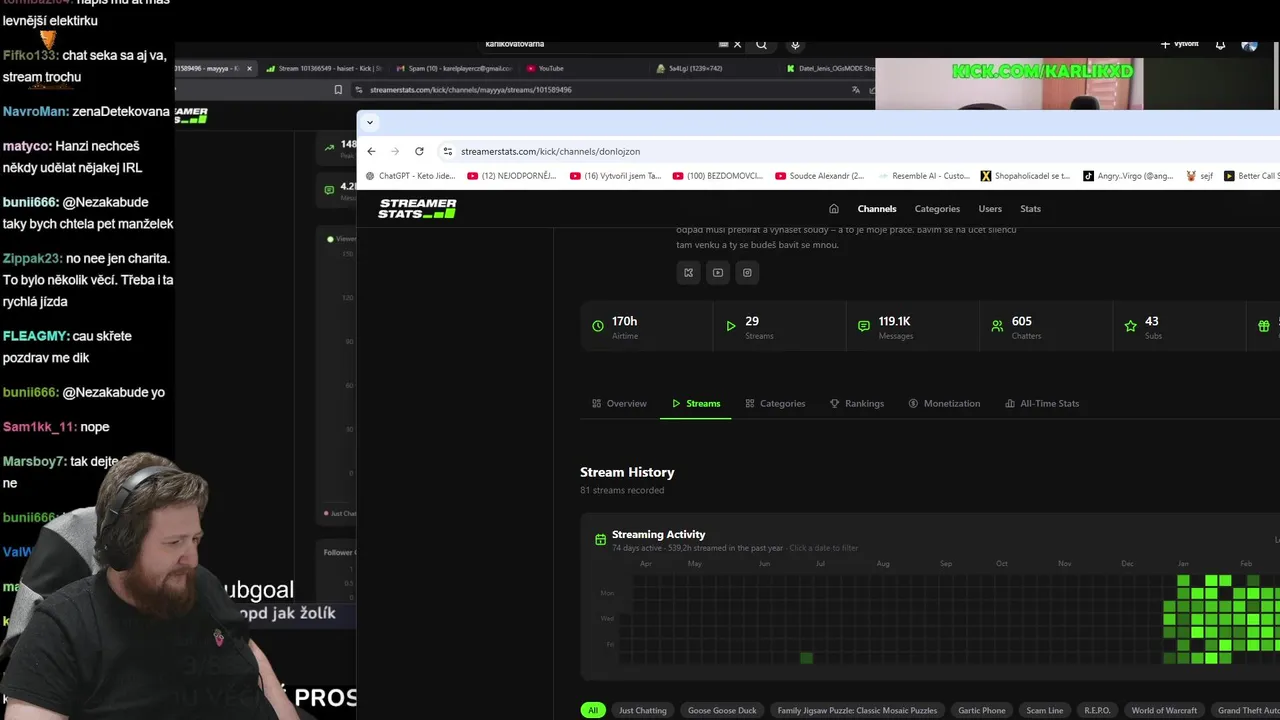The width and height of the screenshot is (1280, 720).
Task: Click the streamerstats.com/kick/channels/donlojzon address bar
Action: tap(860, 151)
